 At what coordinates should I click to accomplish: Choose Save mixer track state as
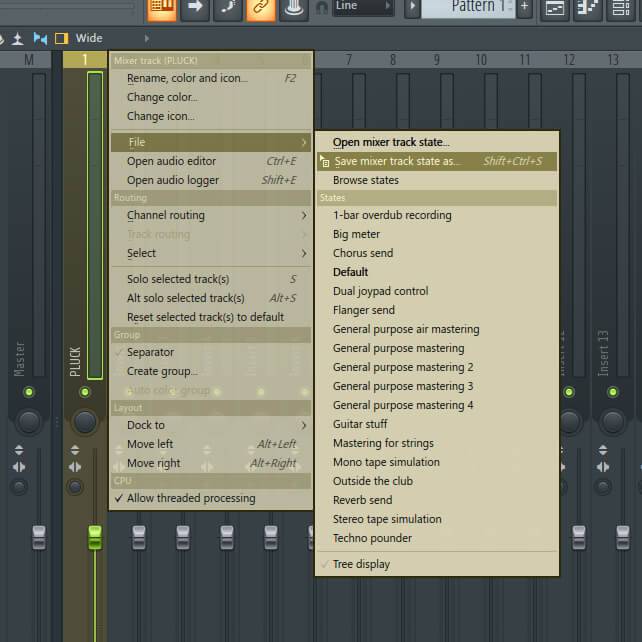coord(397,161)
